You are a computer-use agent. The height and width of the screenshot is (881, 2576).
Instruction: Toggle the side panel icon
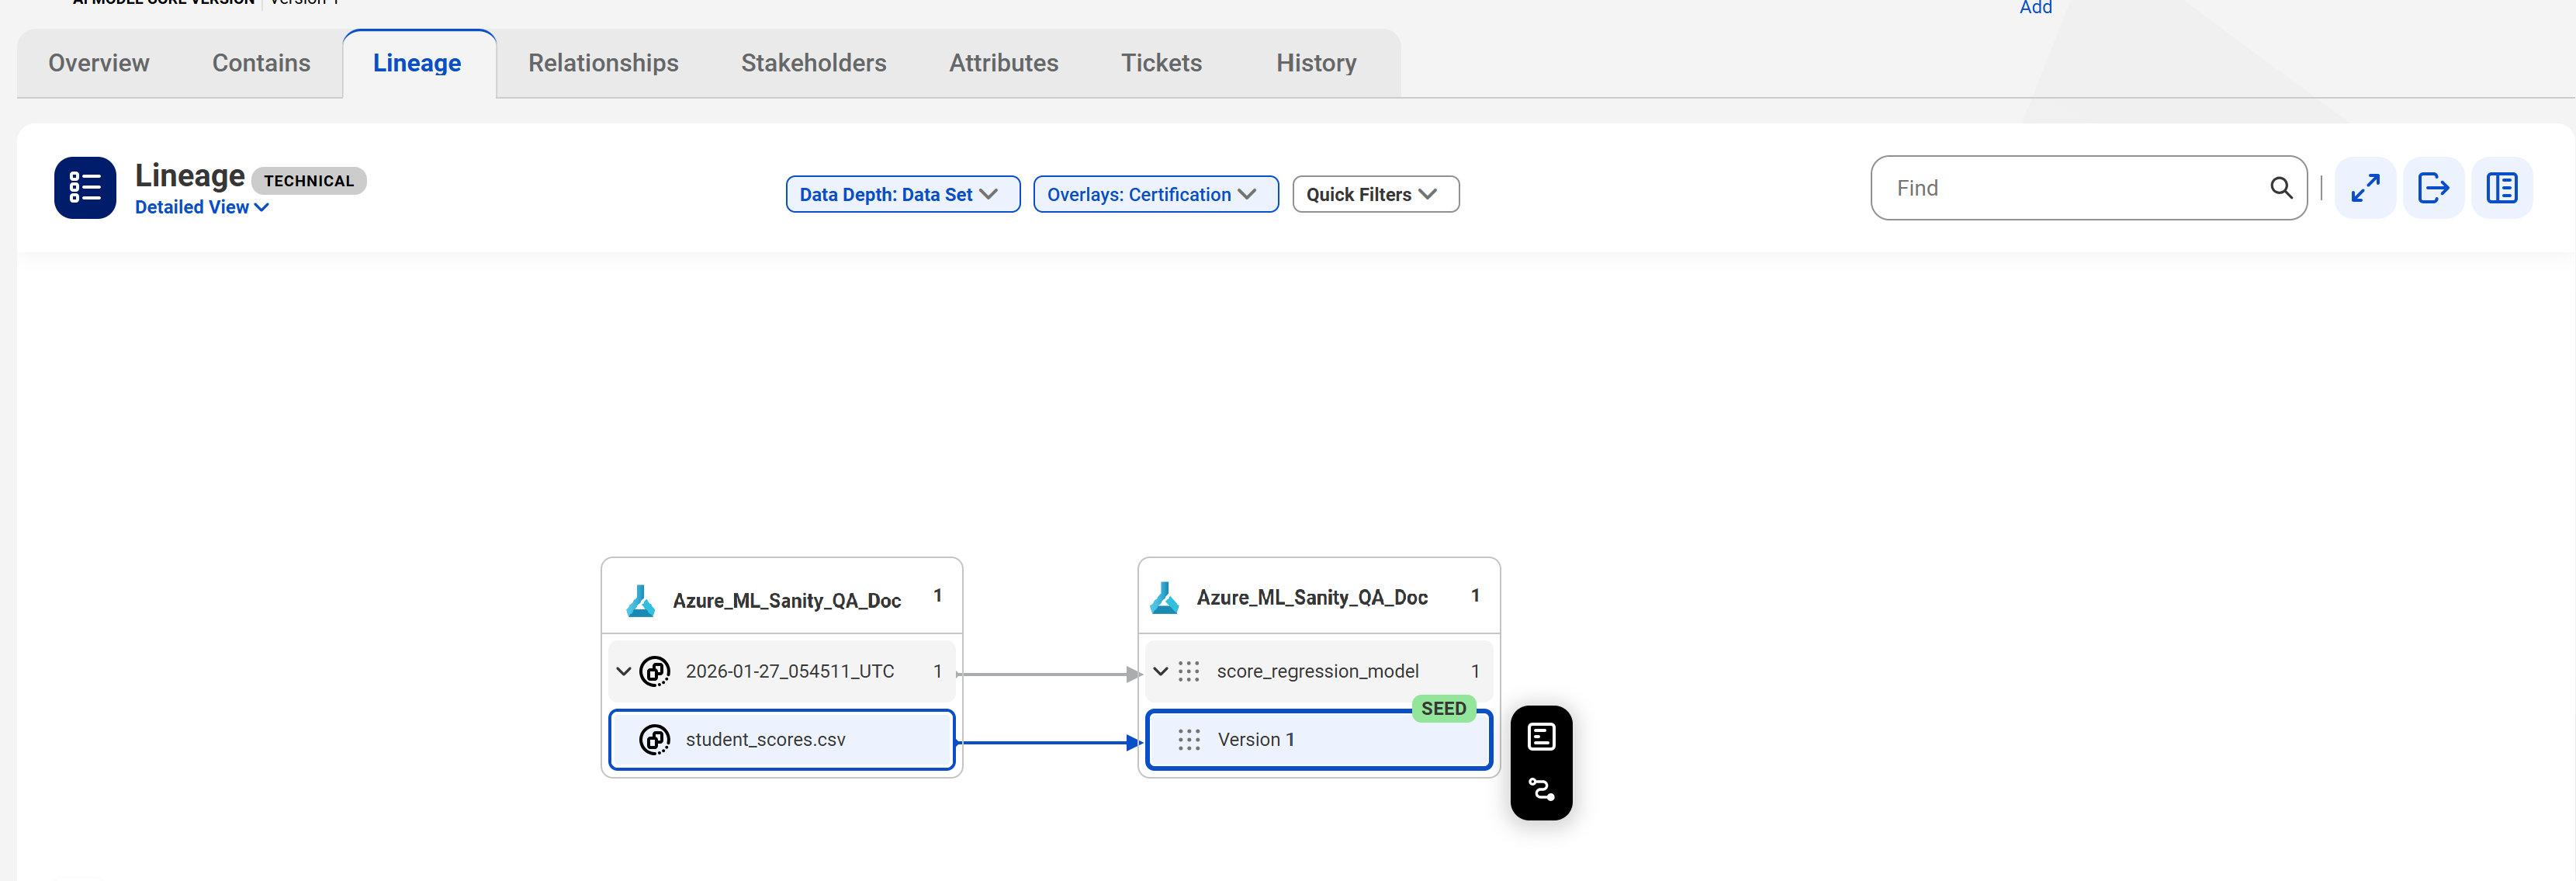(2501, 188)
